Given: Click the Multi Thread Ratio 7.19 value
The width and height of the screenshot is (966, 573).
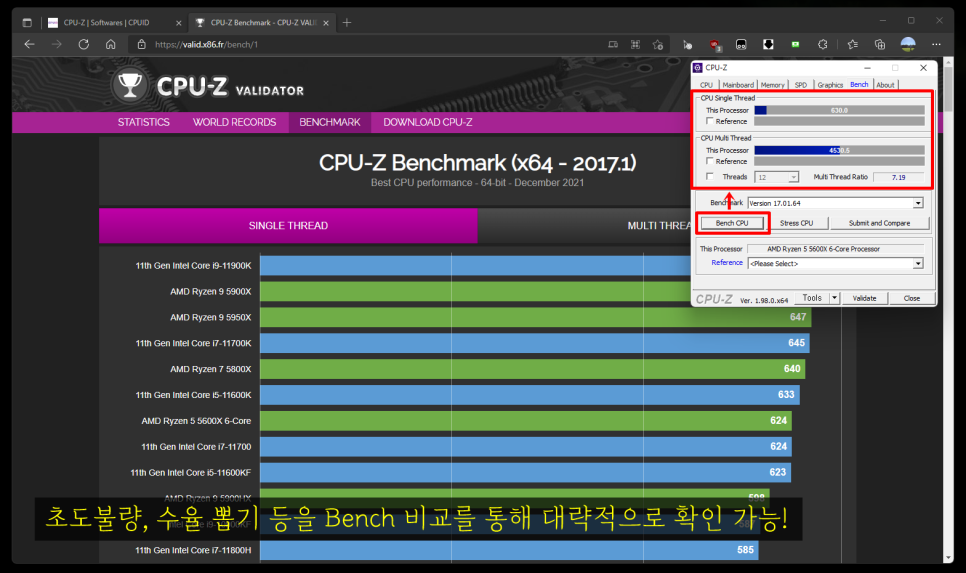Looking at the screenshot, I should coord(898,177).
